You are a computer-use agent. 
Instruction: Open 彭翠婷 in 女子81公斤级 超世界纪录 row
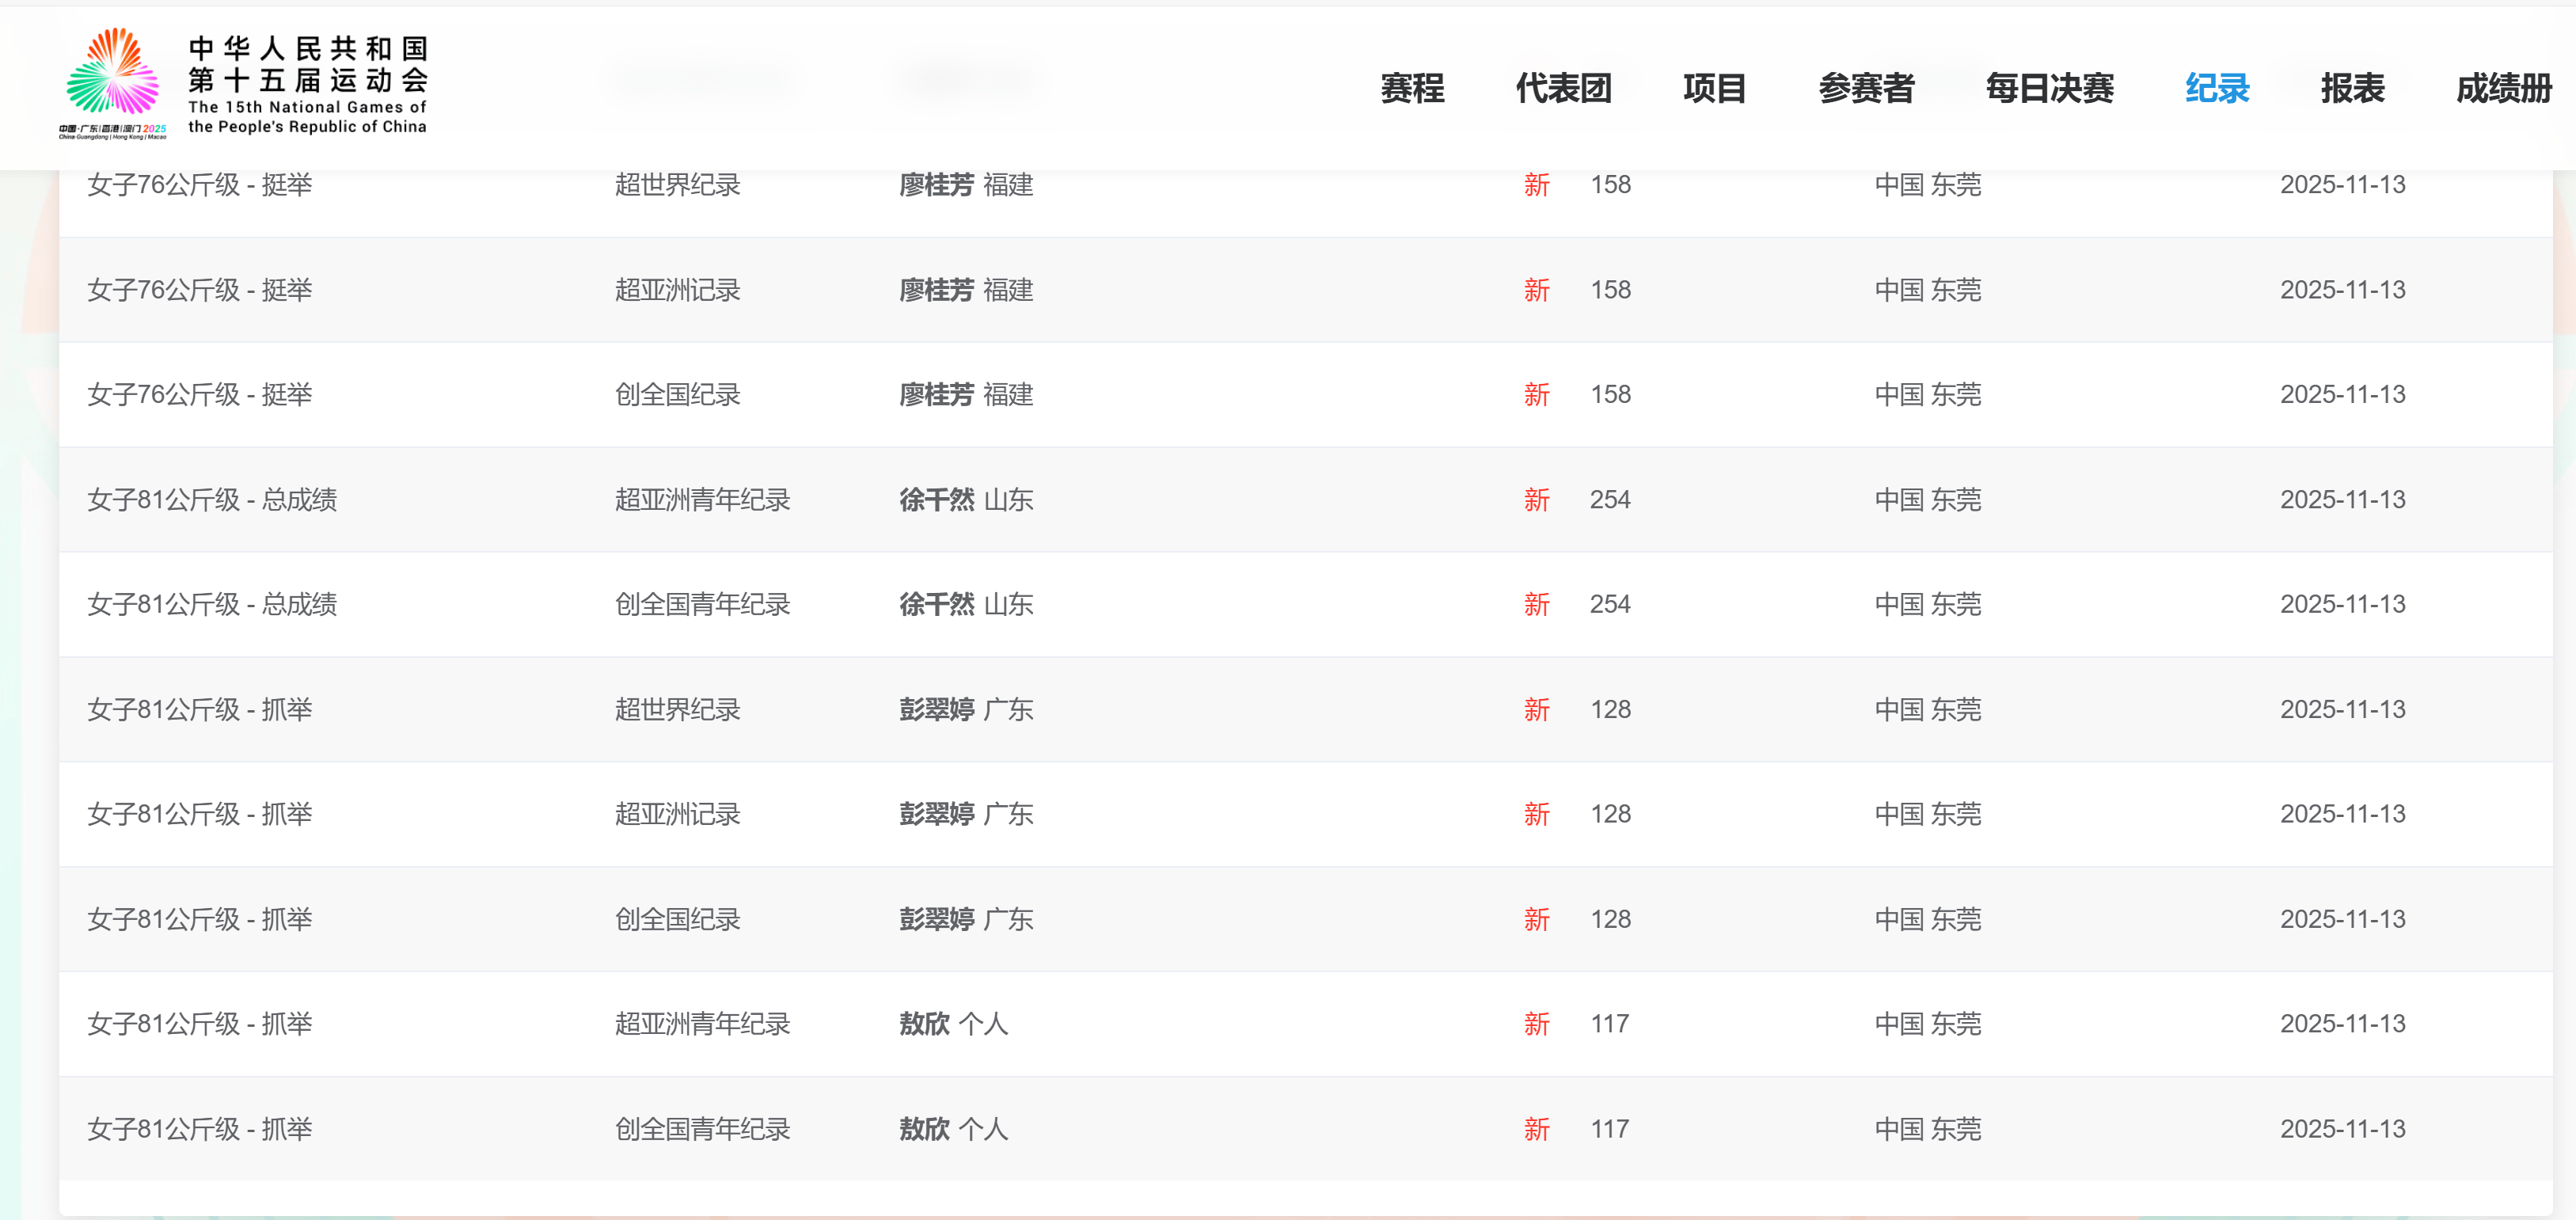coord(936,710)
